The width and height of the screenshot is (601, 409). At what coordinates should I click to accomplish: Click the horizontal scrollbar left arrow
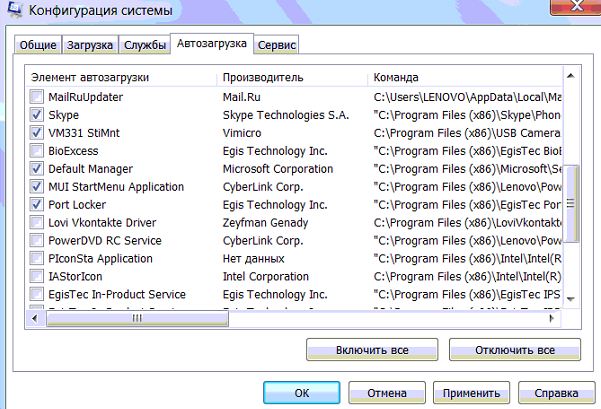35,318
